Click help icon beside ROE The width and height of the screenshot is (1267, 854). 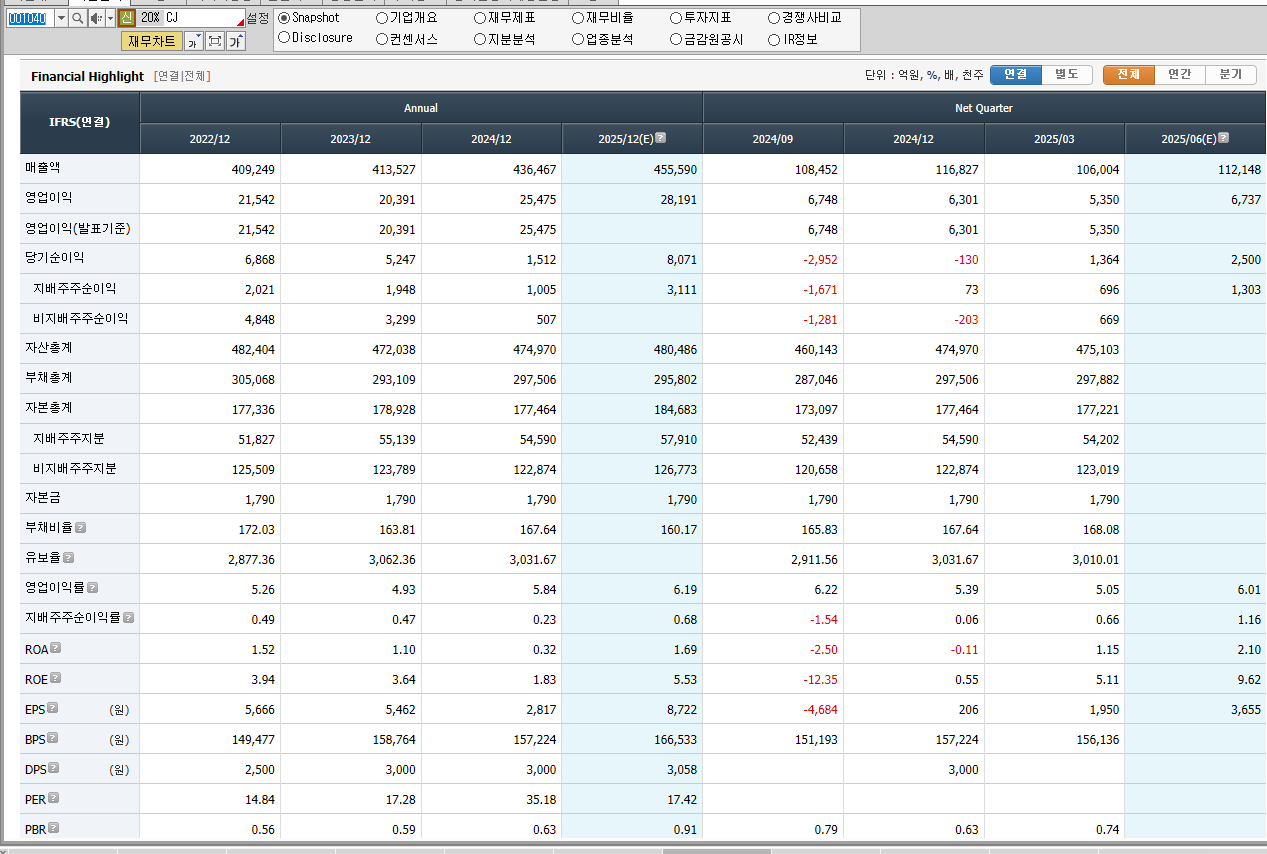(56, 678)
